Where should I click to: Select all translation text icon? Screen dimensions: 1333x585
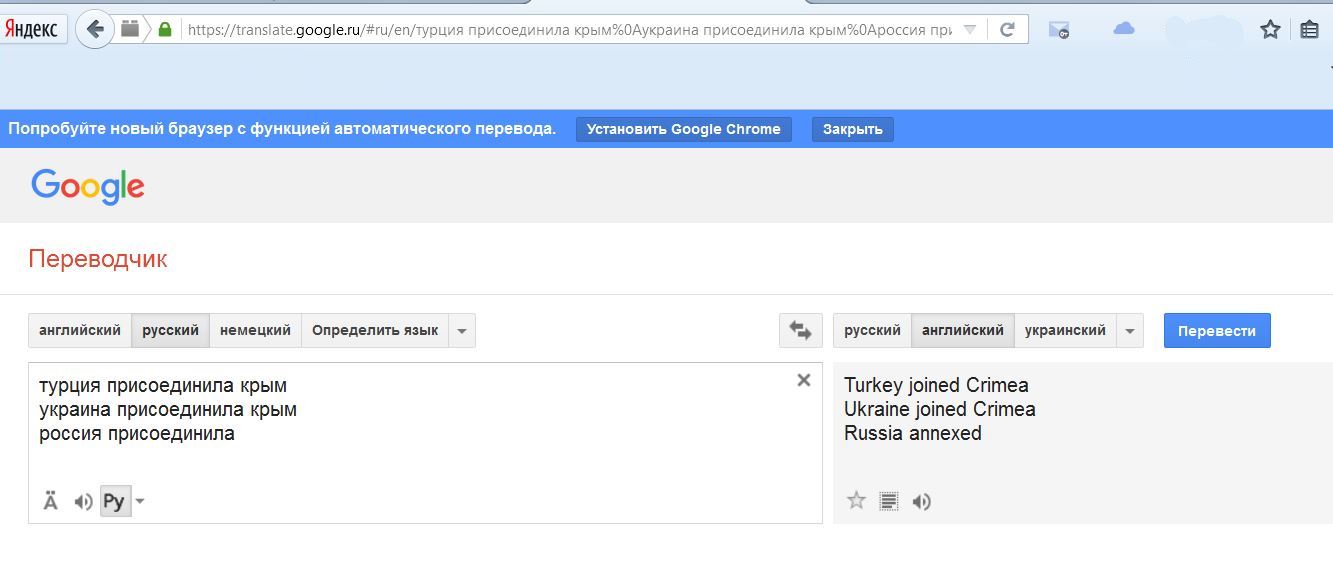point(889,501)
